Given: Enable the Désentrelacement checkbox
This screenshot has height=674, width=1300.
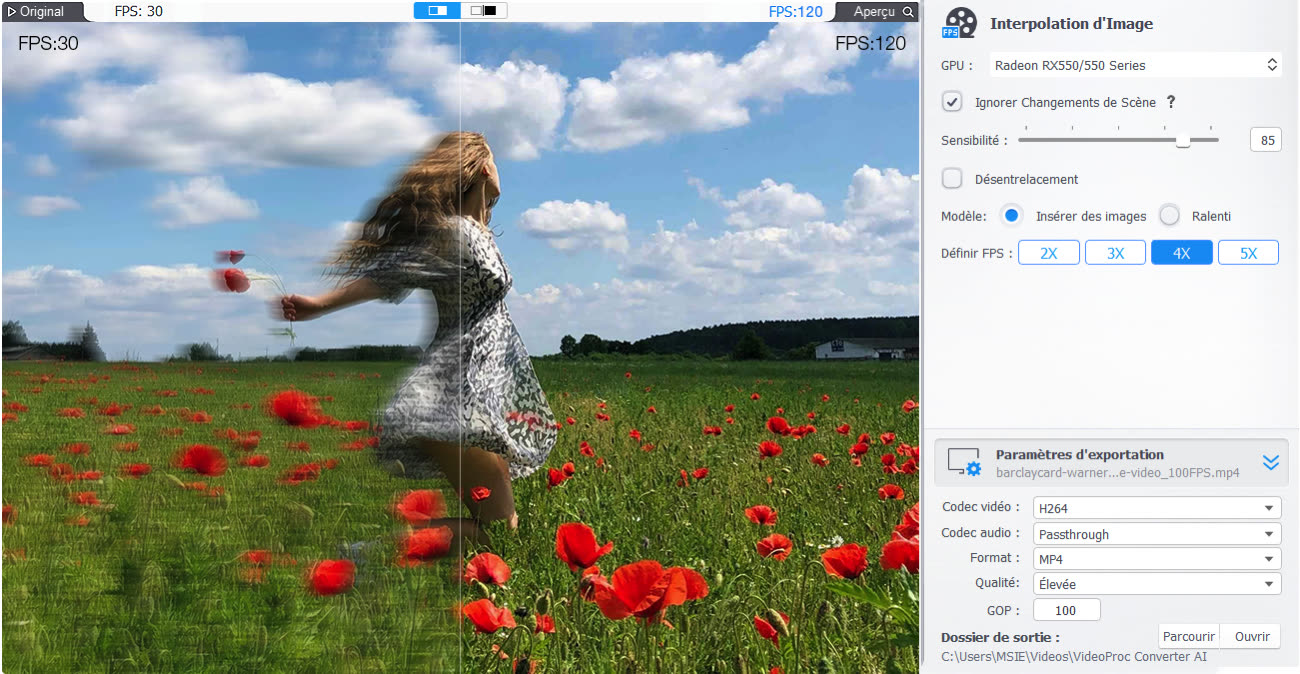Looking at the screenshot, I should [952, 179].
